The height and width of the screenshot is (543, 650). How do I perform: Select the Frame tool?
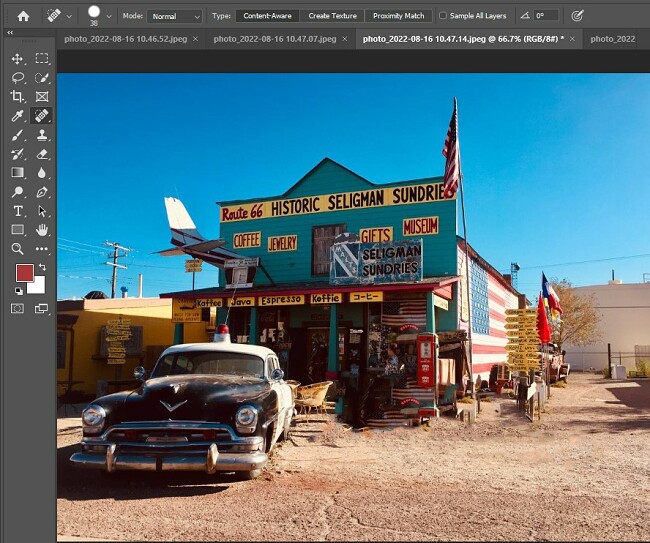[41, 96]
